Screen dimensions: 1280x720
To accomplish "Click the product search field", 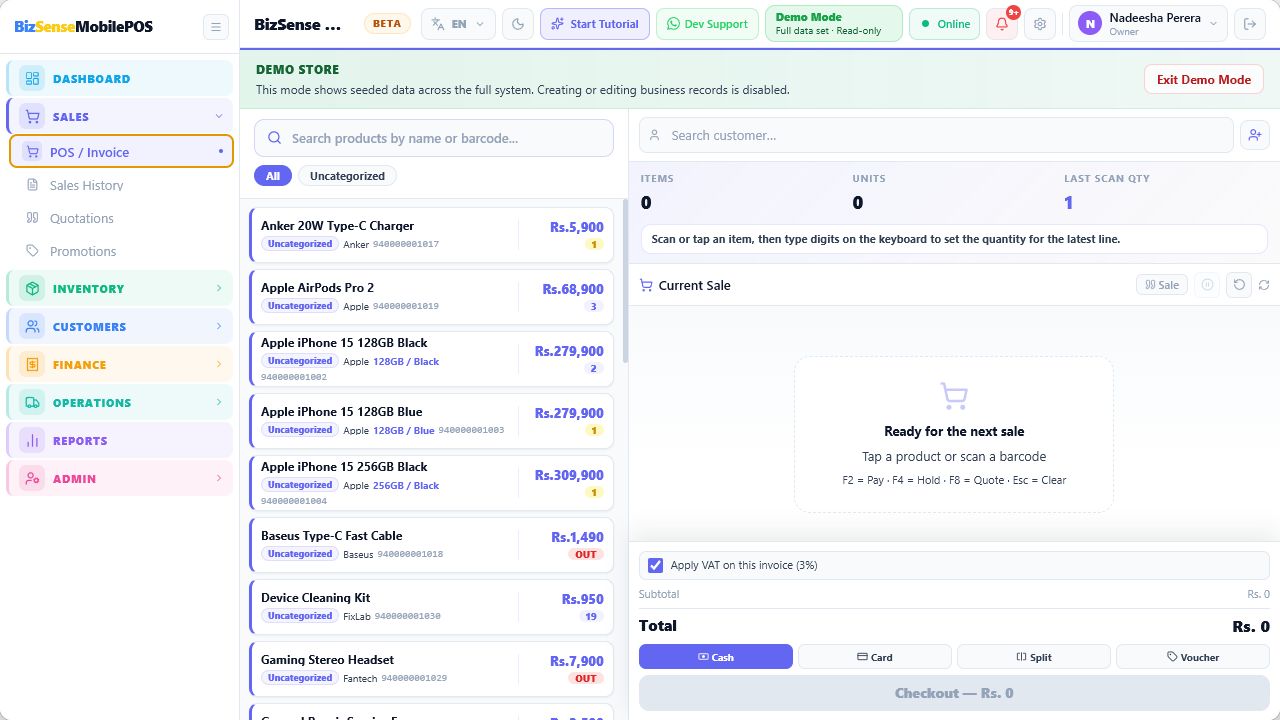I will (x=434, y=138).
